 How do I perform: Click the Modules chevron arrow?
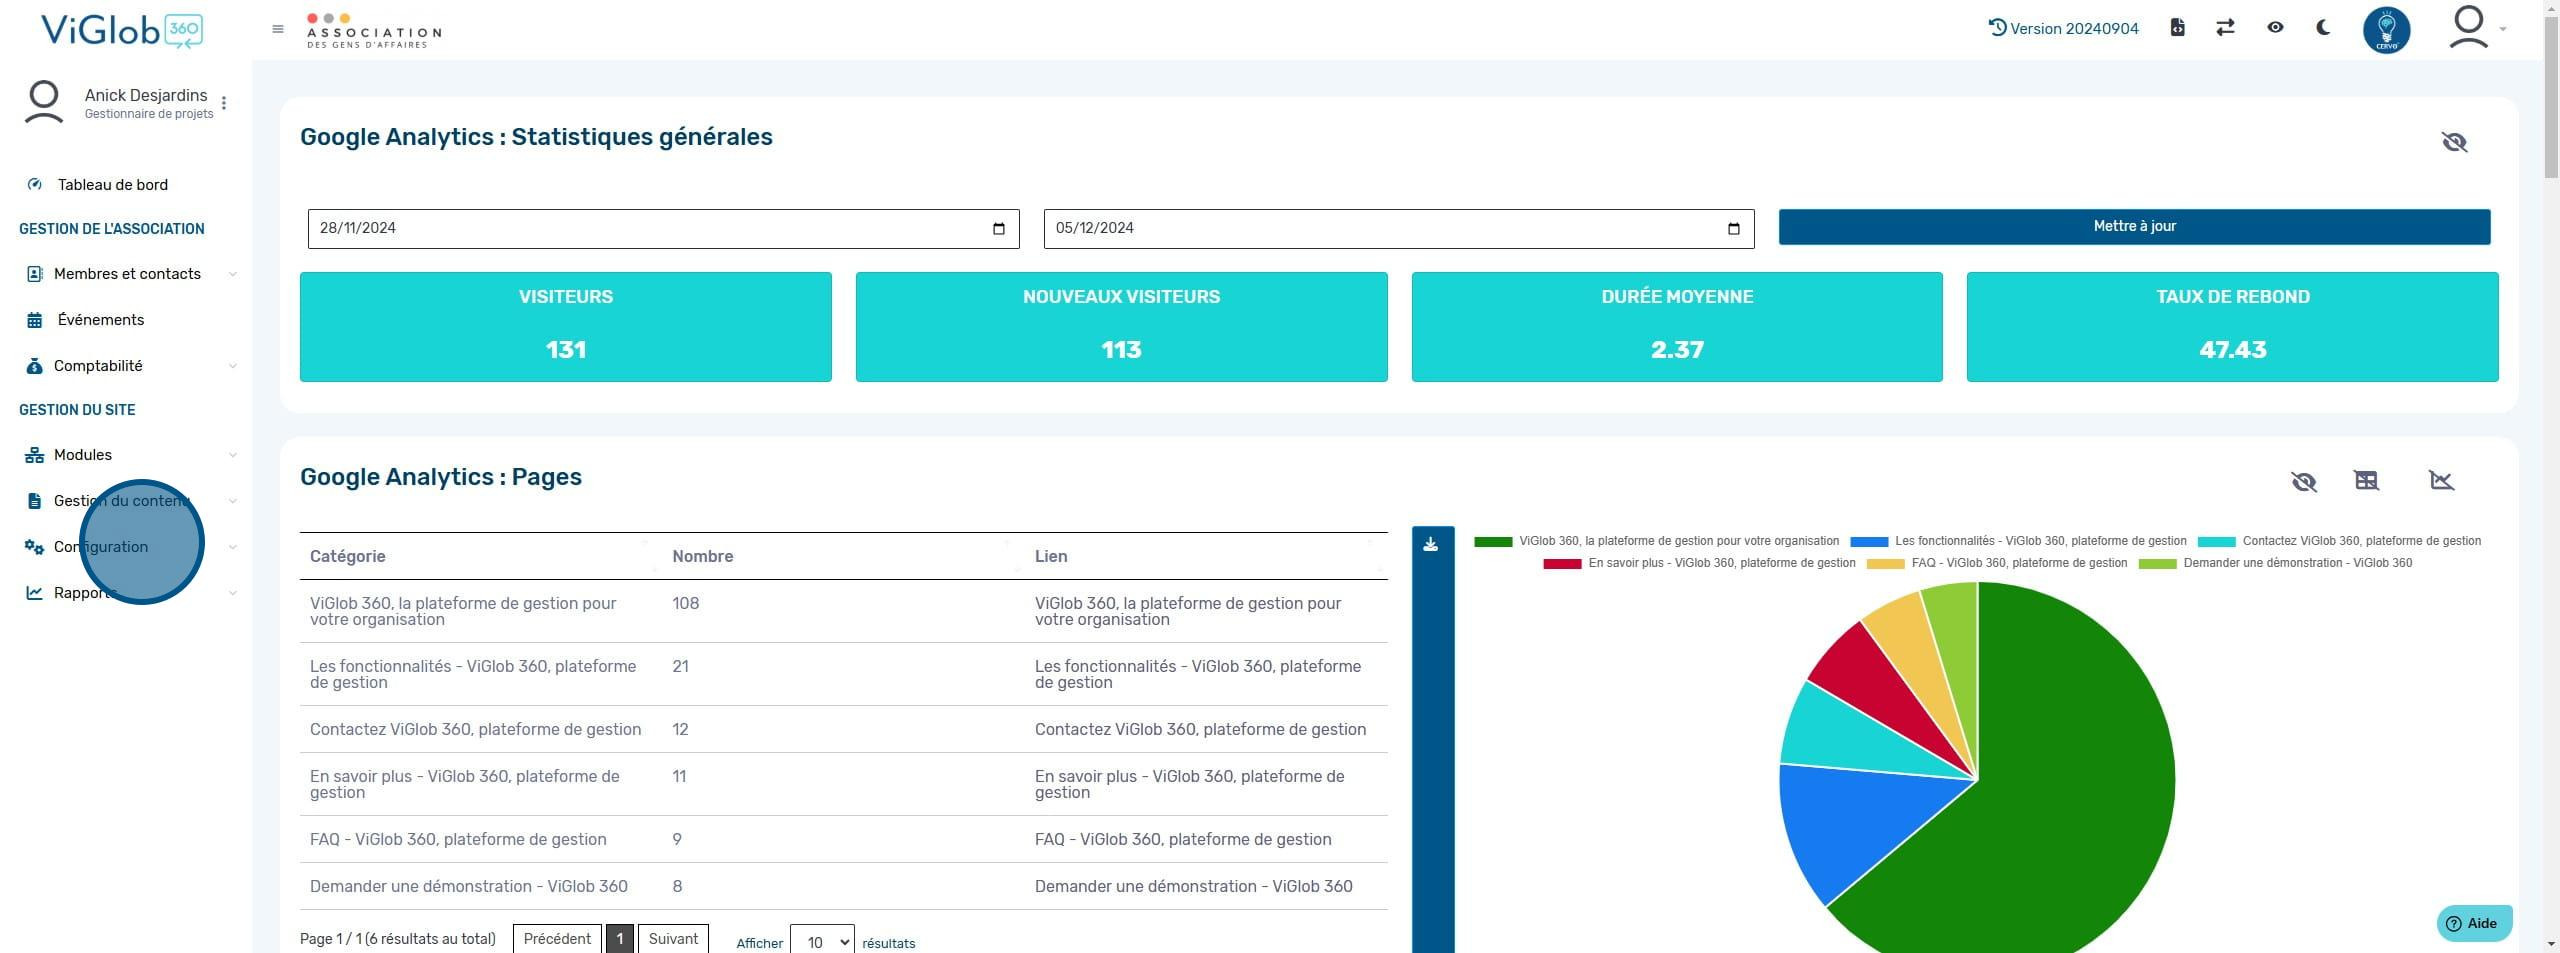point(233,455)
